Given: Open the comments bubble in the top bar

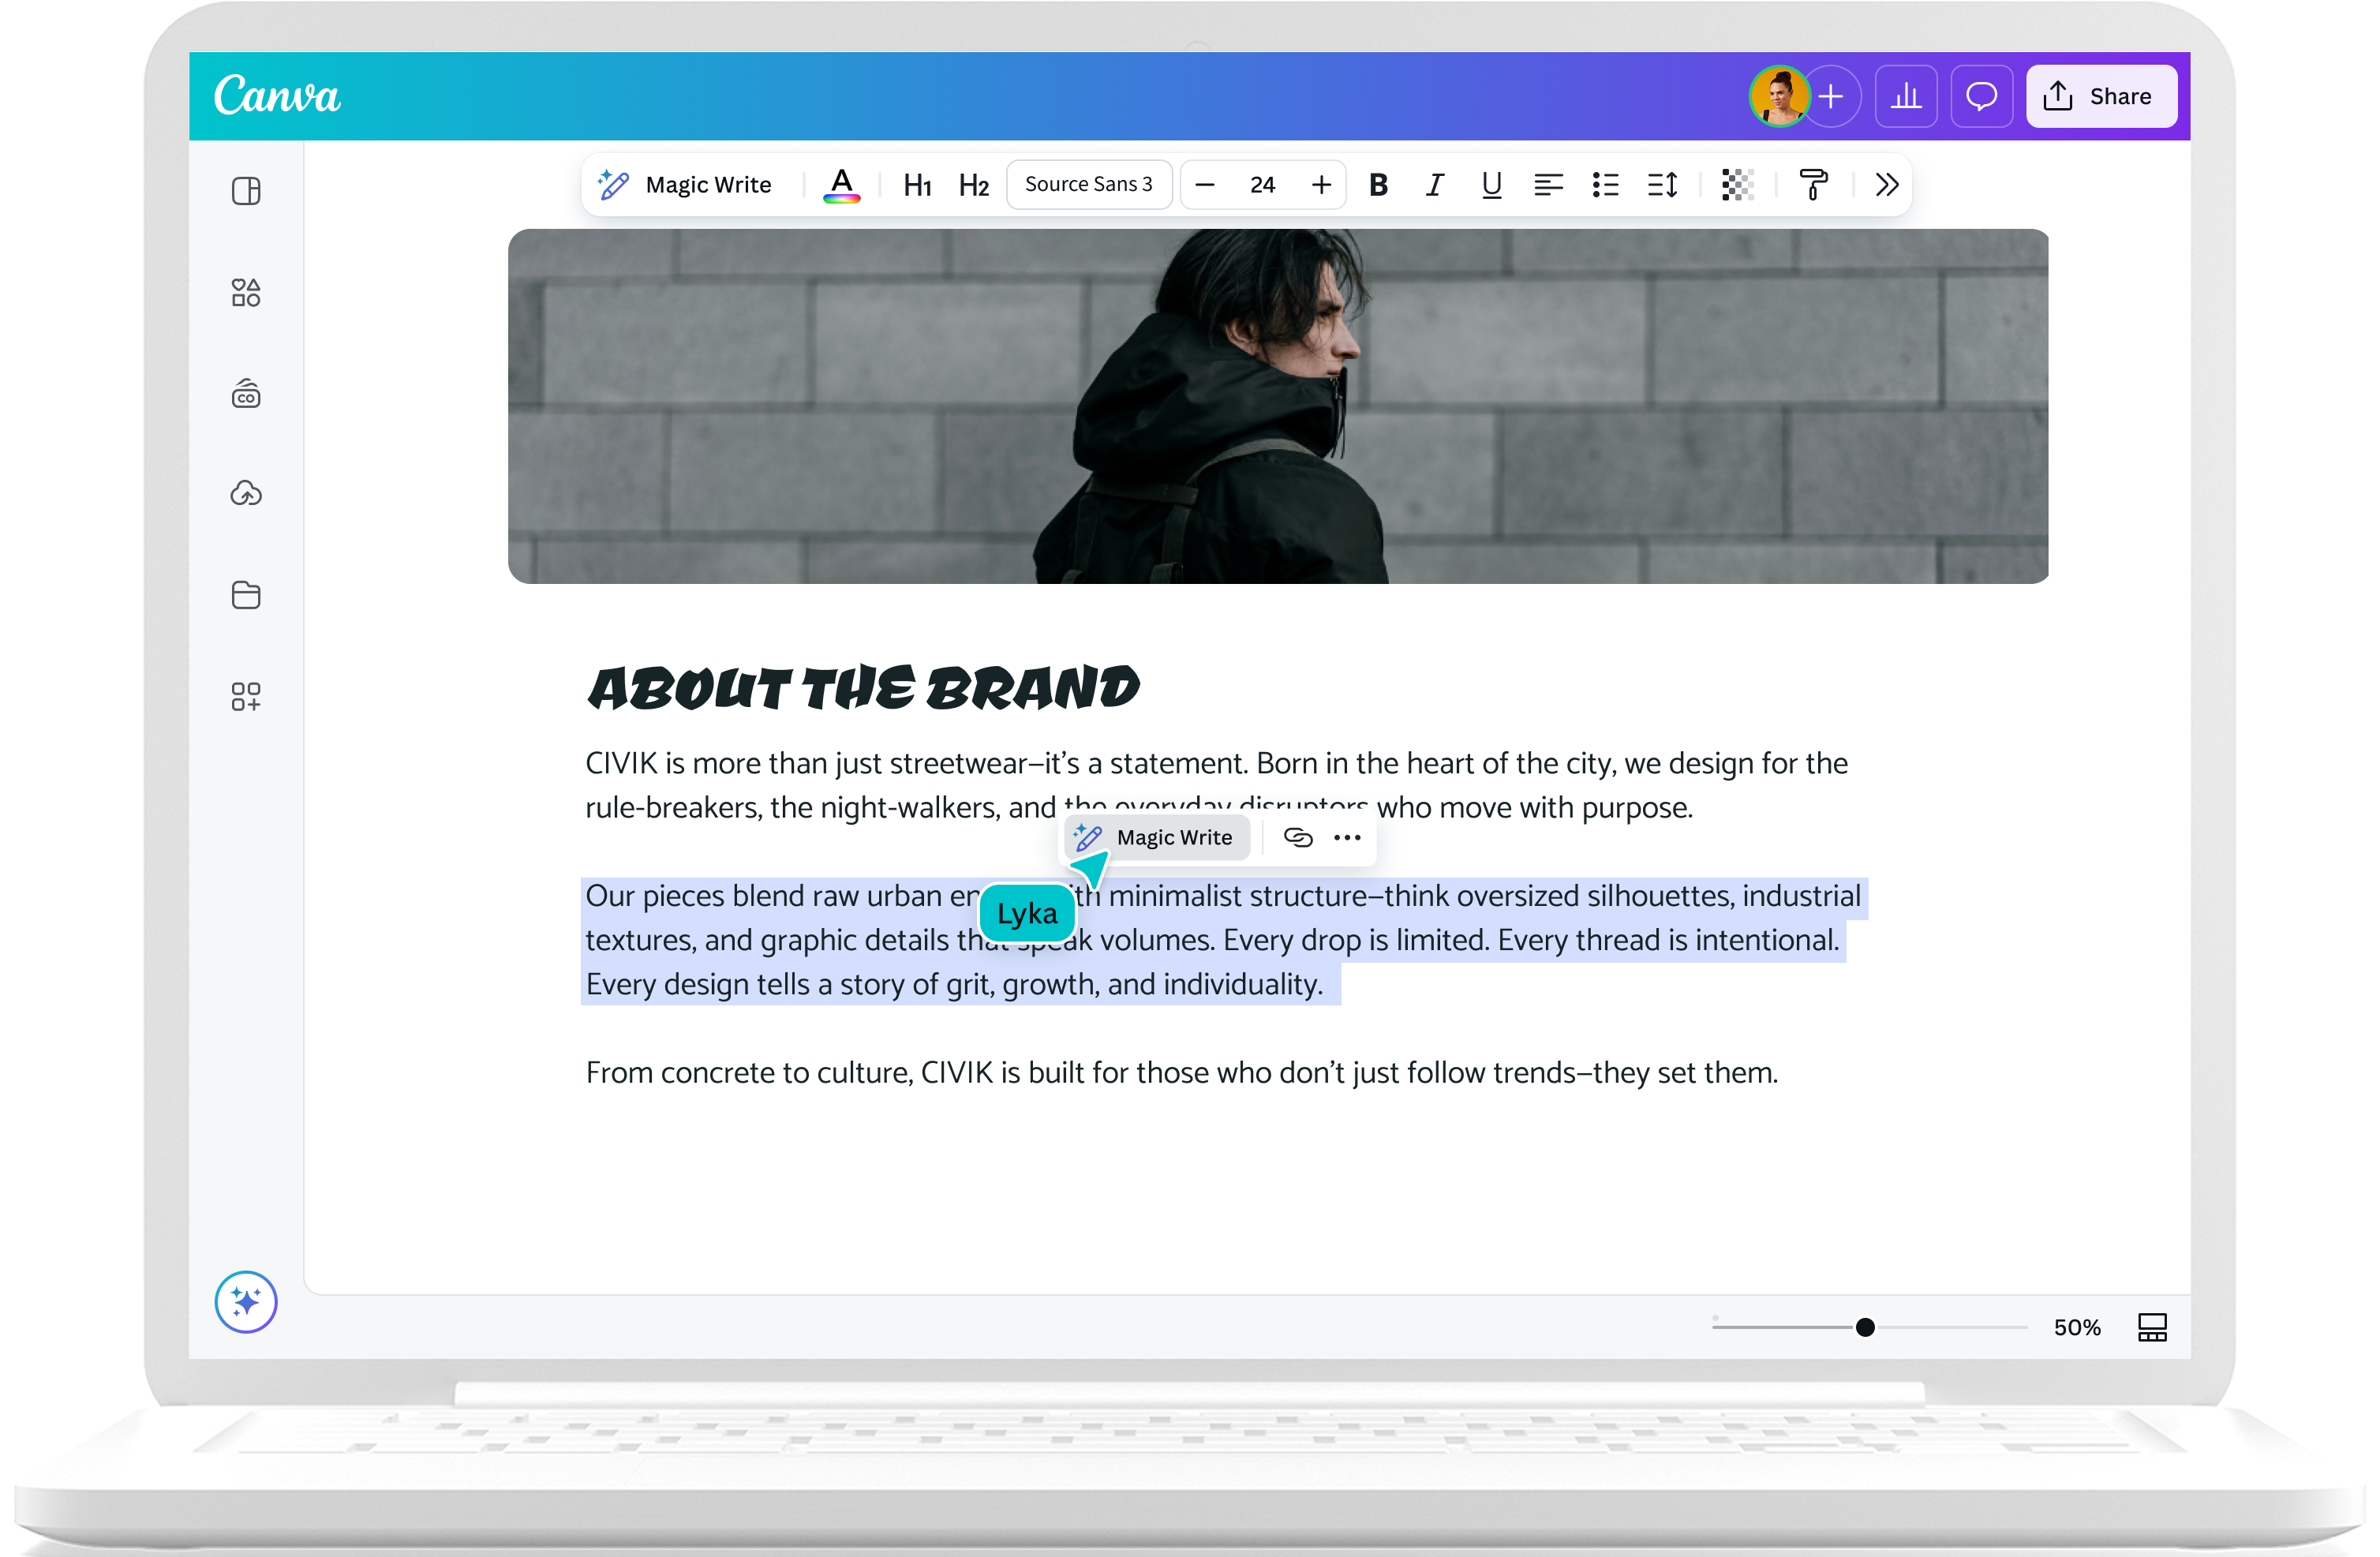Looking at the screenshot, I should click(x=1981, y=96).
